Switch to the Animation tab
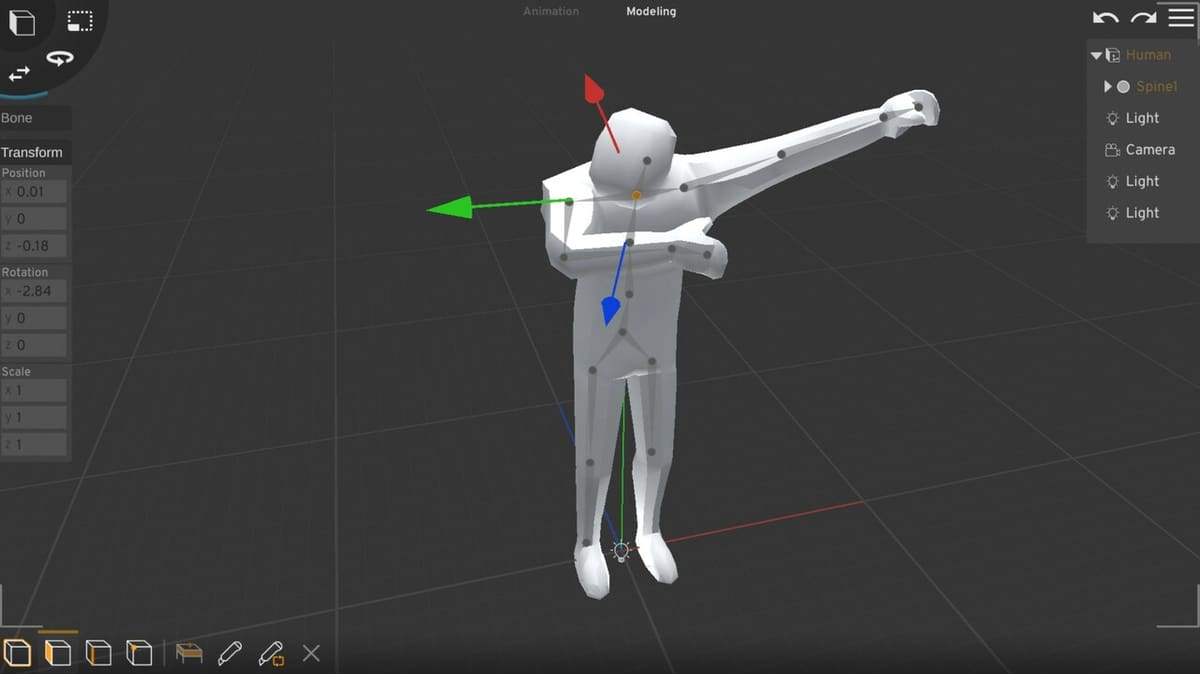The width and height of the screenshot is (1200, 674). (551, 11)
